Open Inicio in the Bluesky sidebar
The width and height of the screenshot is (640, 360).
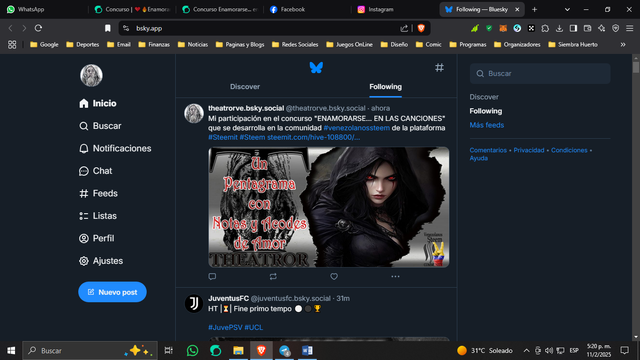coord(98,104)
